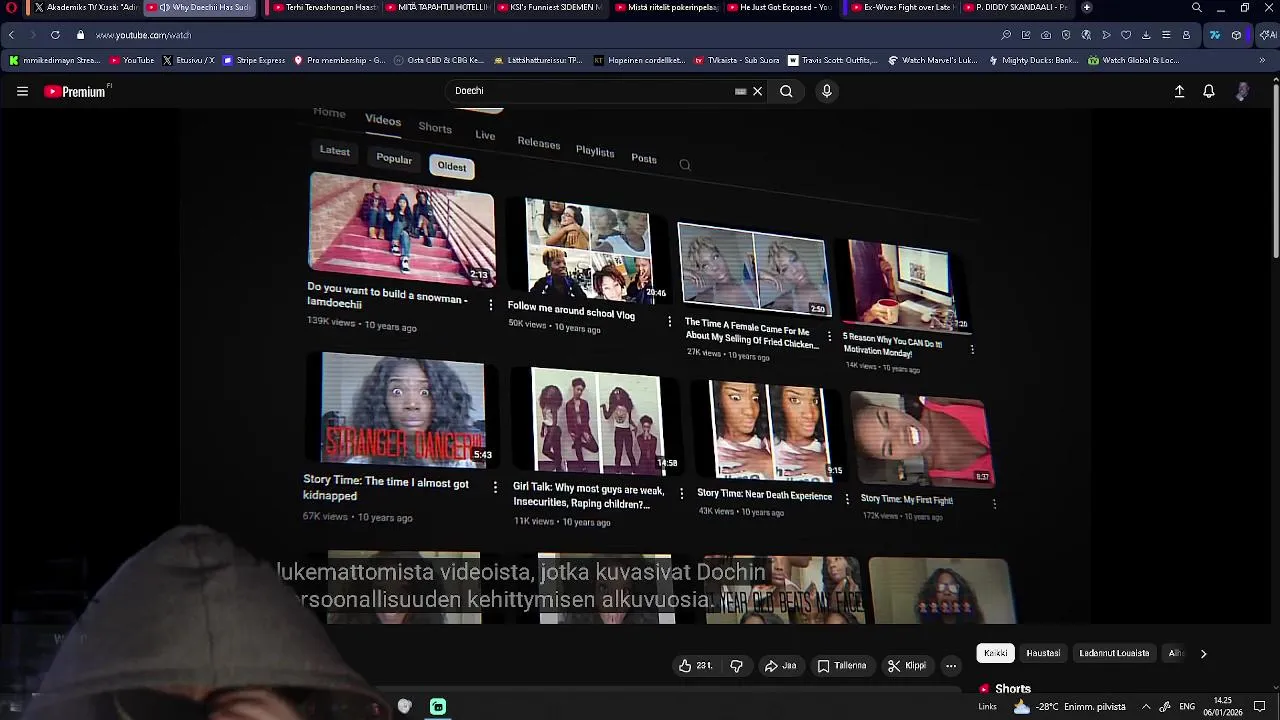Image resolution: width=1280 pixels, height=720 pixels.
Task: Open the channel Playlists tab
Action: [595, 151]
